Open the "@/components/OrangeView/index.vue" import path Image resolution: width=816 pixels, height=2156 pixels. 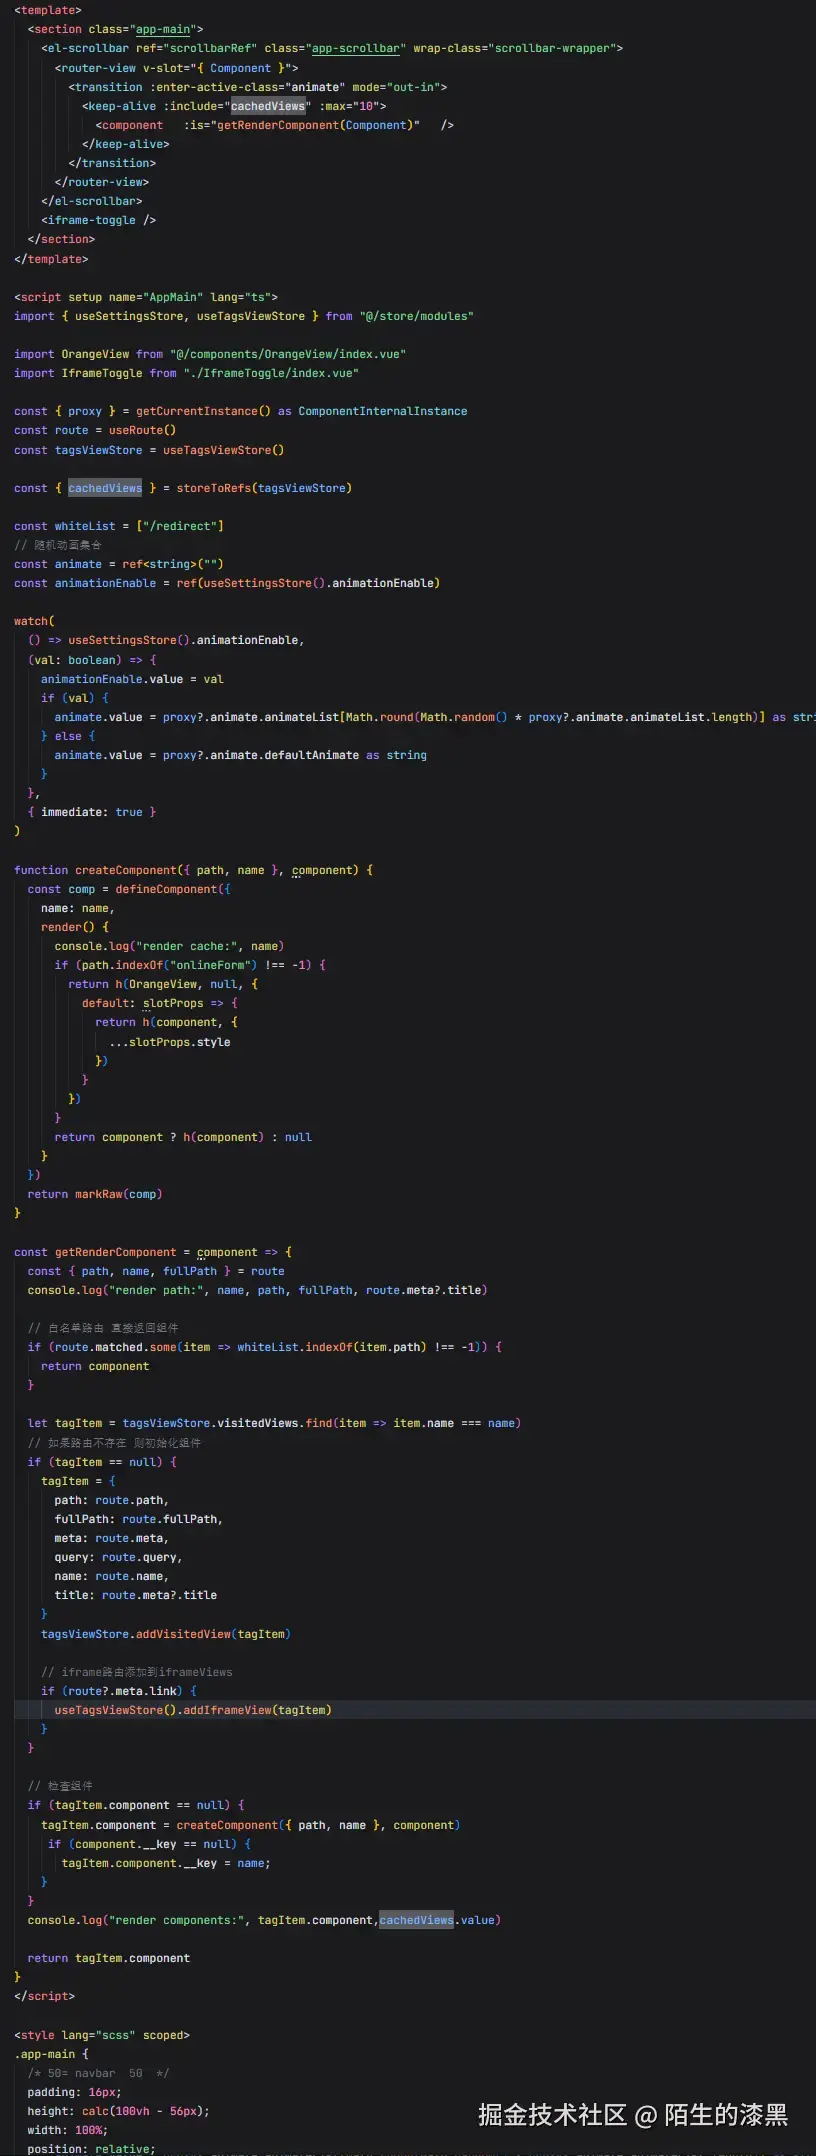point(288,354)
